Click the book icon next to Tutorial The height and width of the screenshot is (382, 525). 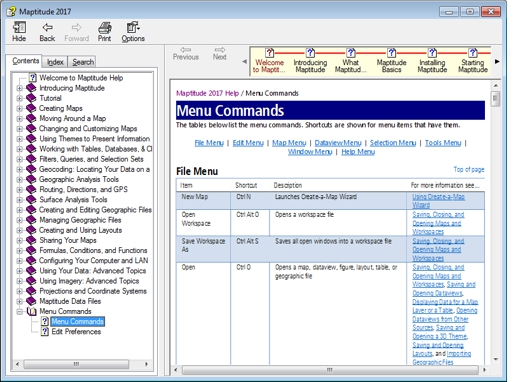coord(31,98)
